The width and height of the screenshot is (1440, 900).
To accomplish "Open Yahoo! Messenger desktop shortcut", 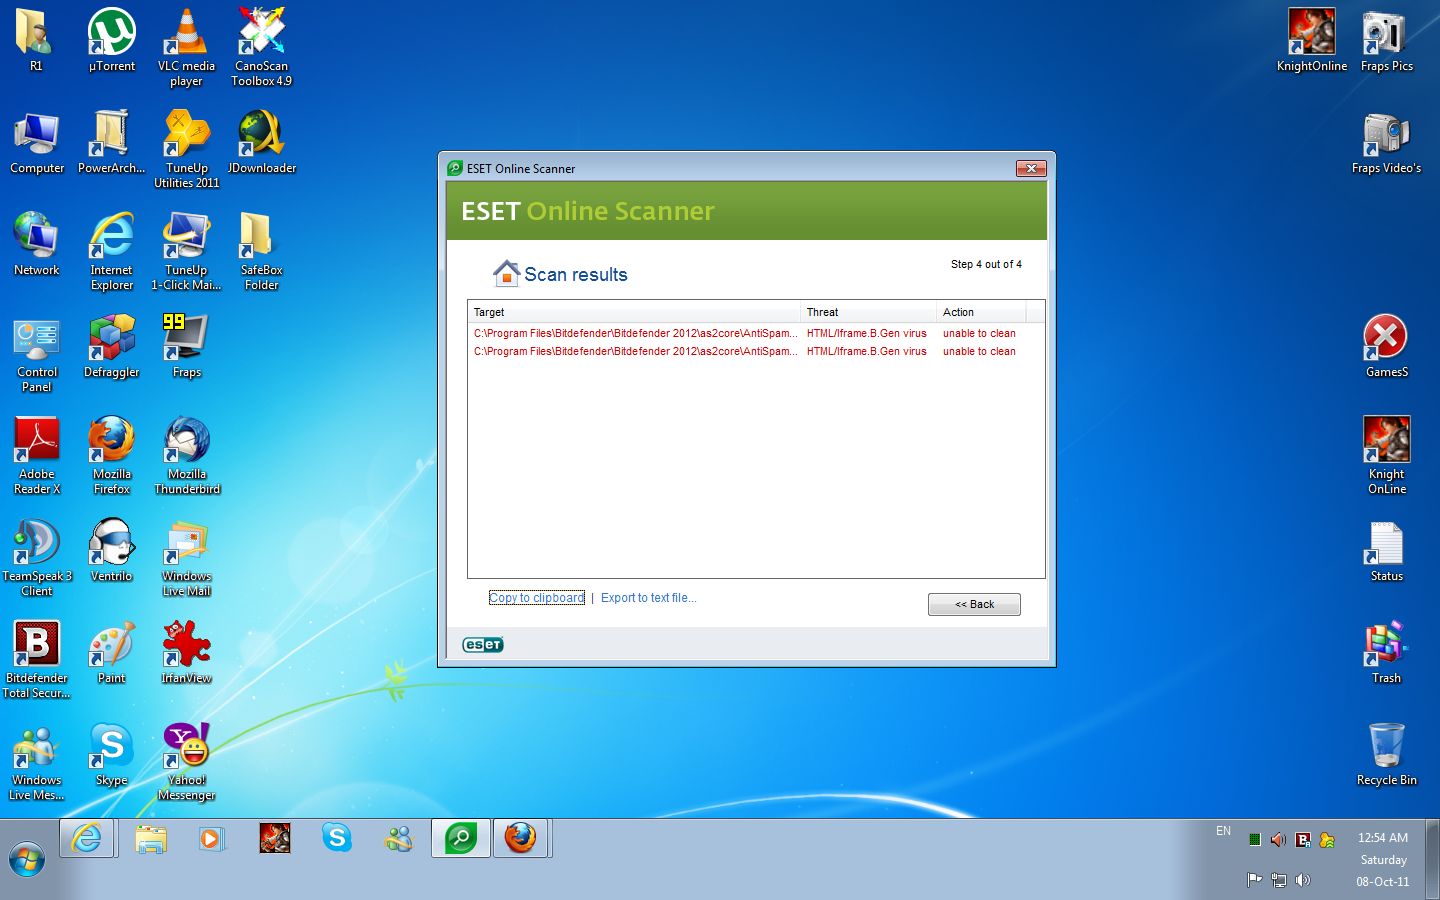I will [186, 762].
